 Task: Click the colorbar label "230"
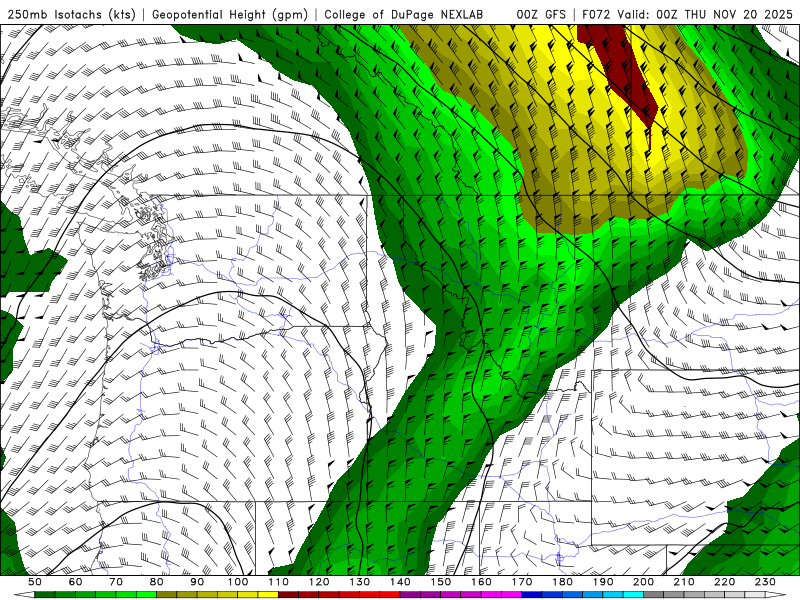(x=766, y=582)
